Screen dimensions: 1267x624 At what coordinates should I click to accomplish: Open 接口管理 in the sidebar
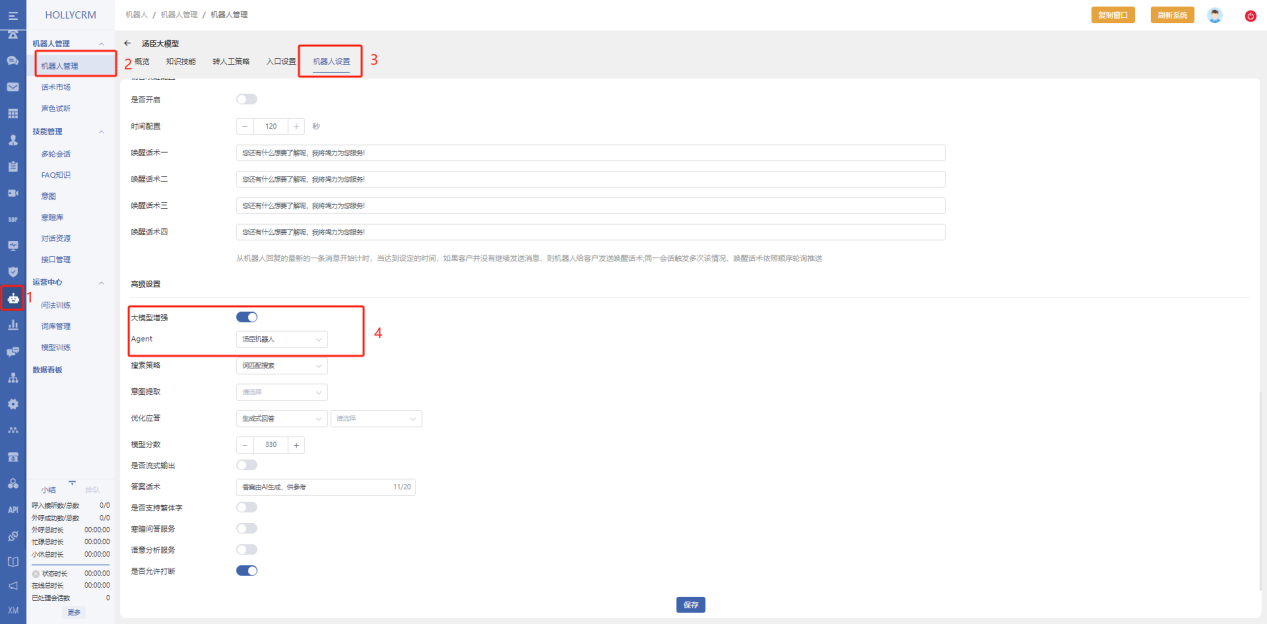point(56,260)
